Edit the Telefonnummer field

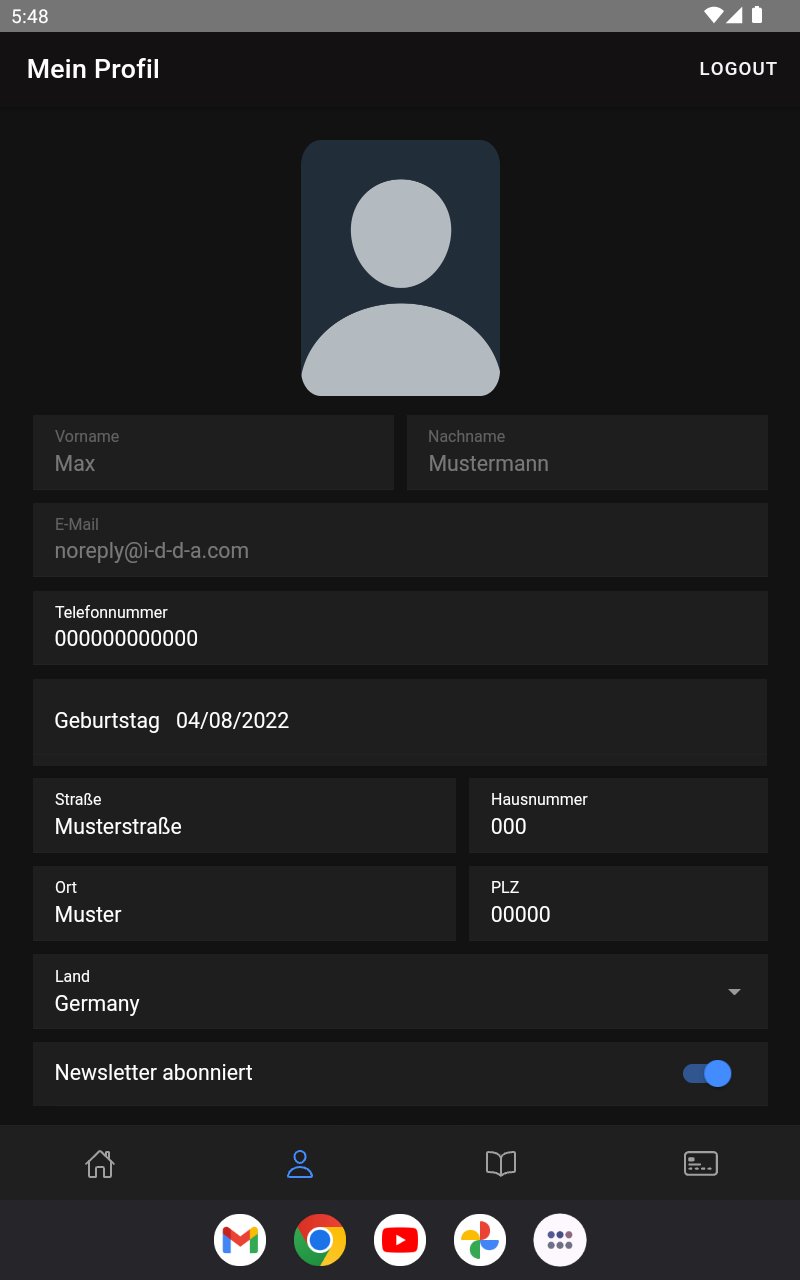(x=400, y=628)
